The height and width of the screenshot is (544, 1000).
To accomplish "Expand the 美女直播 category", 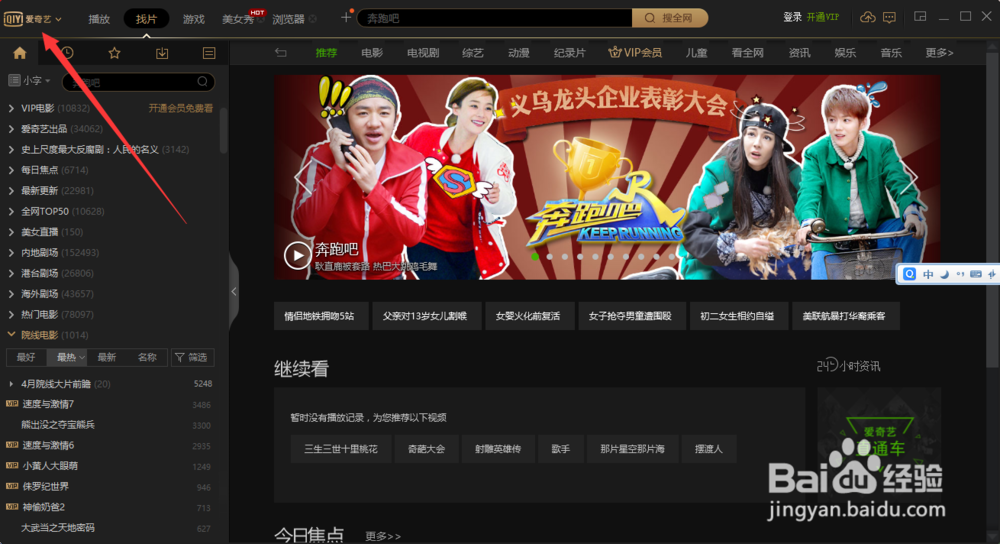I will (11, 232).
